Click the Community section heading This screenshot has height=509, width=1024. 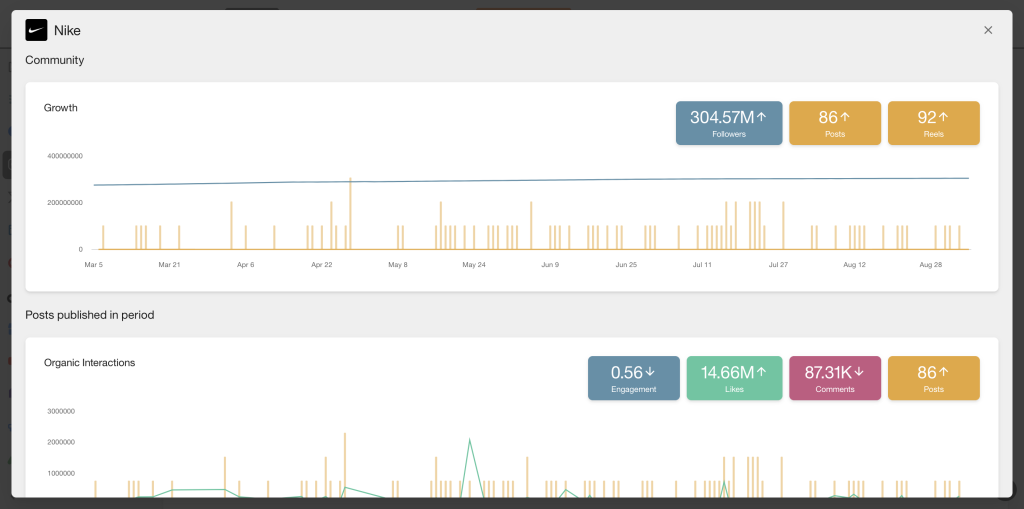point(55,60)
